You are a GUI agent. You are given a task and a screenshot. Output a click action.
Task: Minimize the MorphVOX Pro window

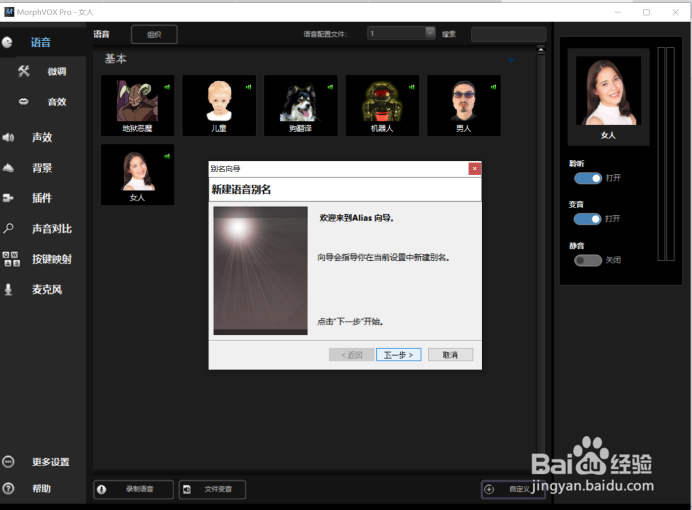click(618, 12)
